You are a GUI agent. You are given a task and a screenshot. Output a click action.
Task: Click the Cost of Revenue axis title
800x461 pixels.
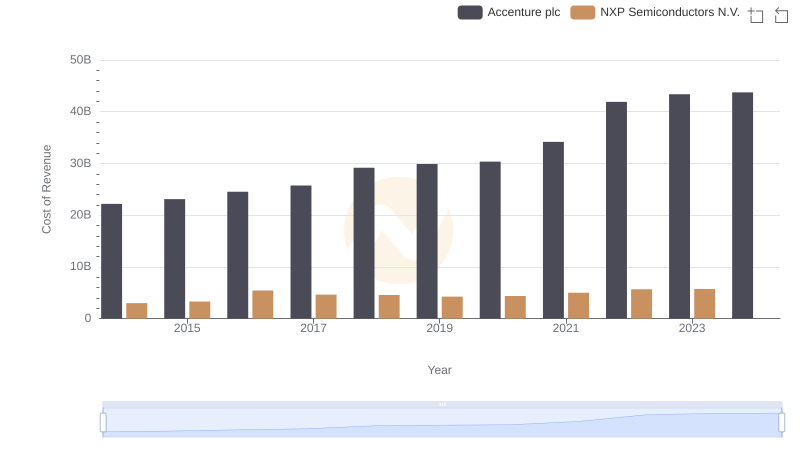click(46, 189)
